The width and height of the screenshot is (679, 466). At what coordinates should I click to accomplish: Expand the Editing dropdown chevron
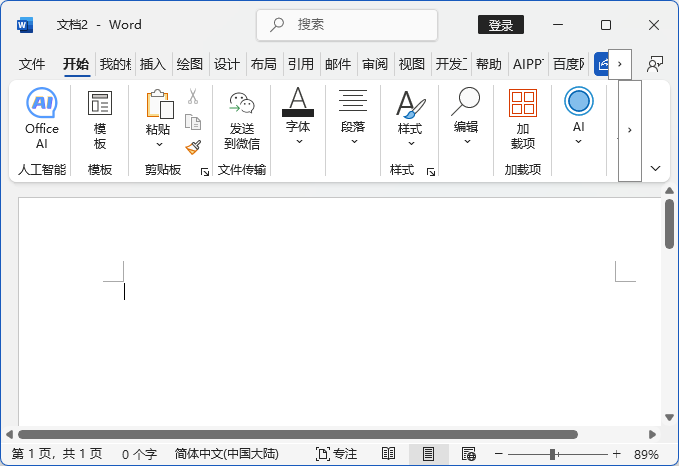(x=467, y=141)
